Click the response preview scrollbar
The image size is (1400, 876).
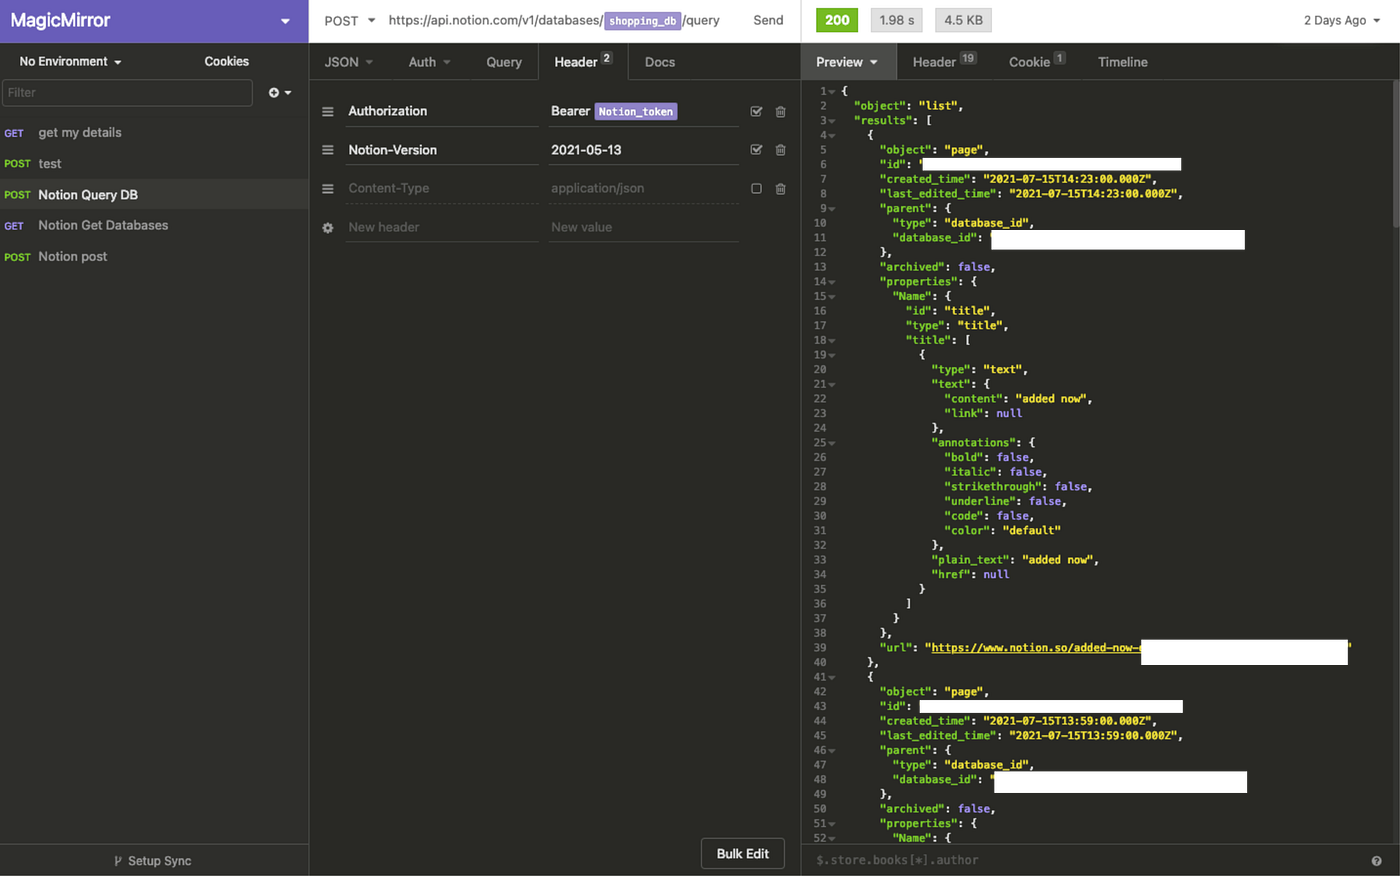coord(1396,155)
